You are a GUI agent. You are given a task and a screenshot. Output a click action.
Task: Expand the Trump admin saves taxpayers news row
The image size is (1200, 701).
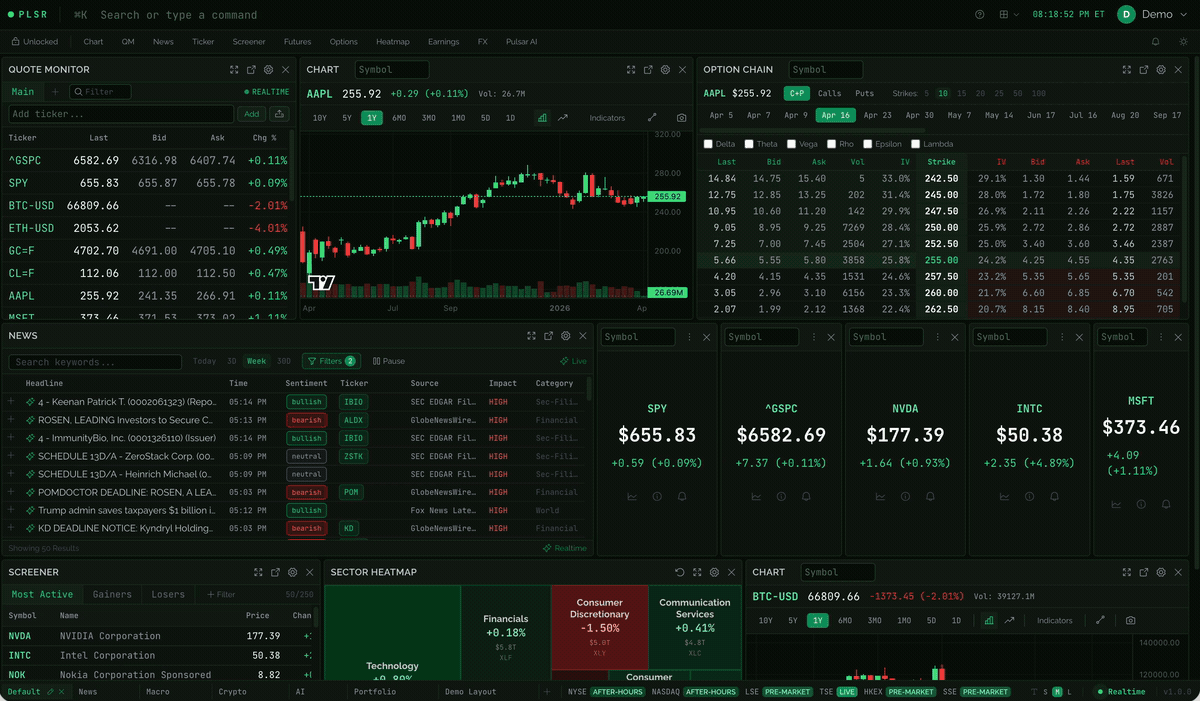pos(11,510)
